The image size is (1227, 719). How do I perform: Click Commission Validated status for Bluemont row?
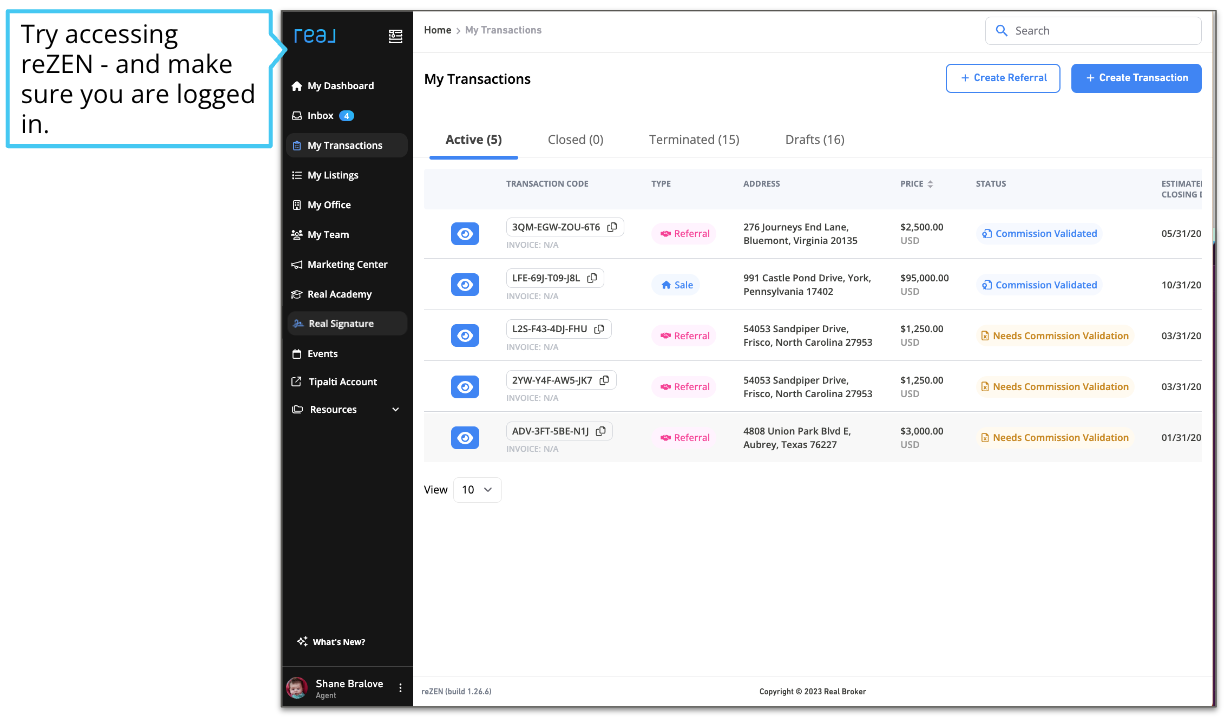1039,234
